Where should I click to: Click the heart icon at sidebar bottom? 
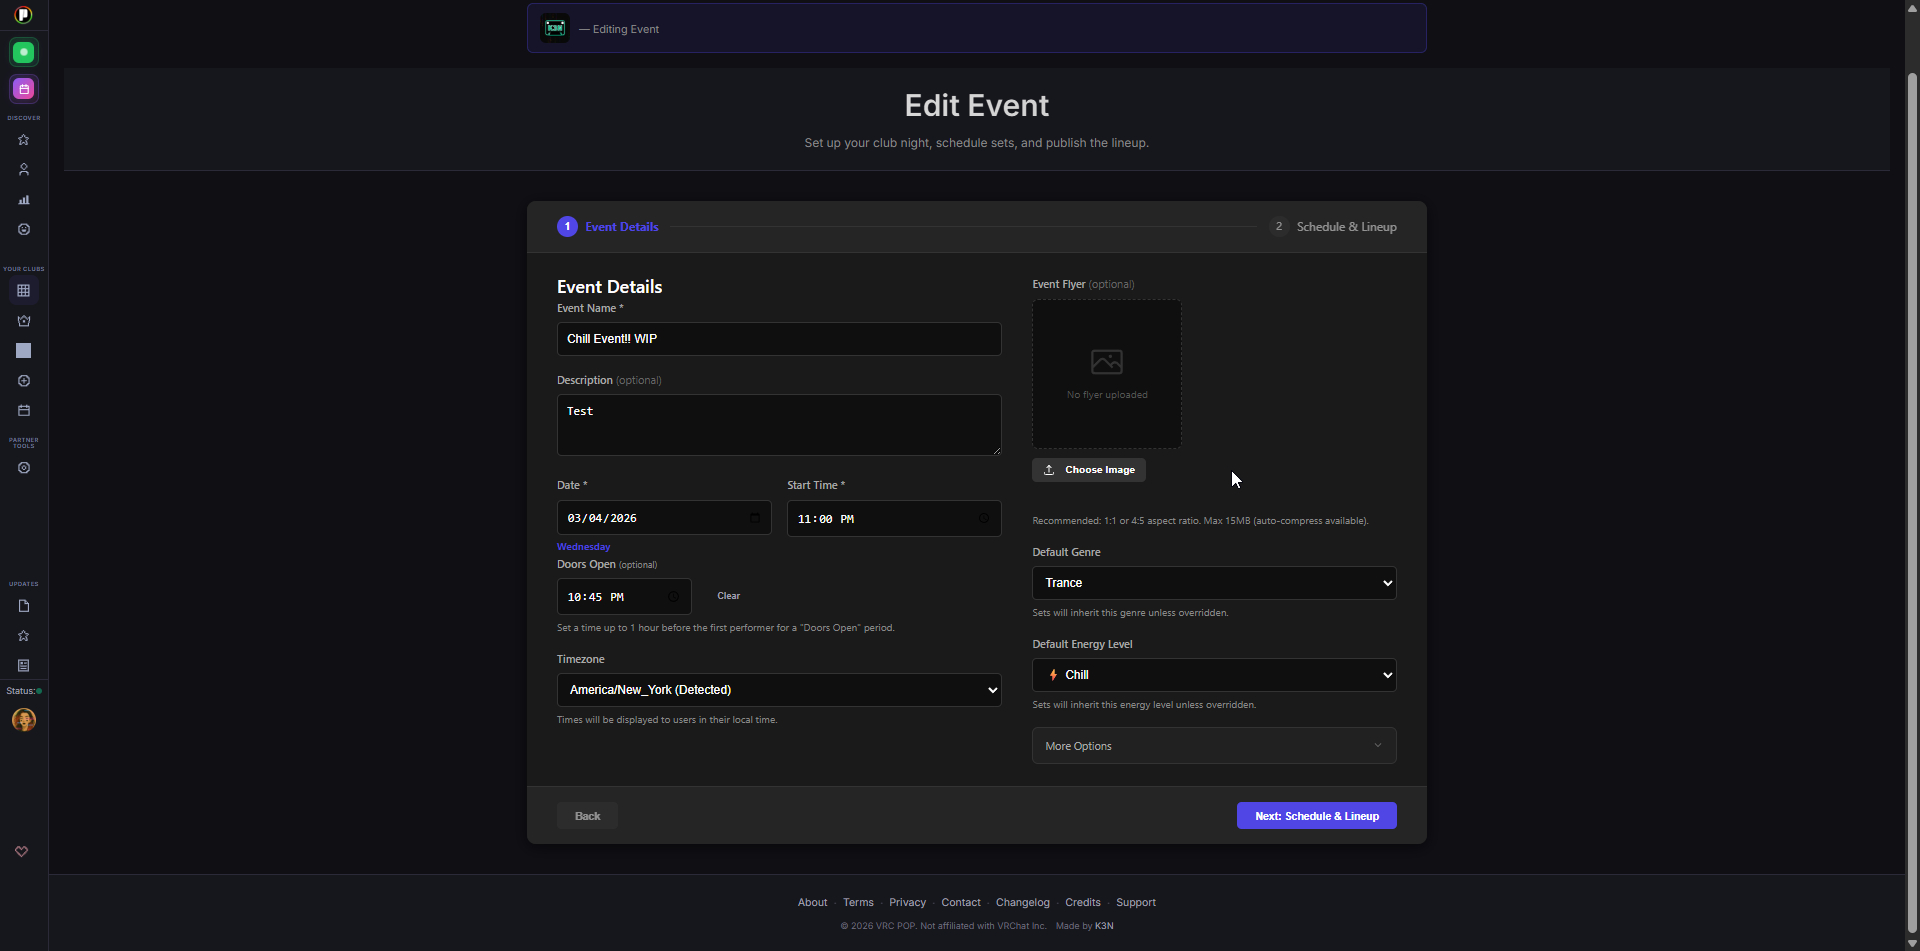pyautogui.click(x=22, y=852)
